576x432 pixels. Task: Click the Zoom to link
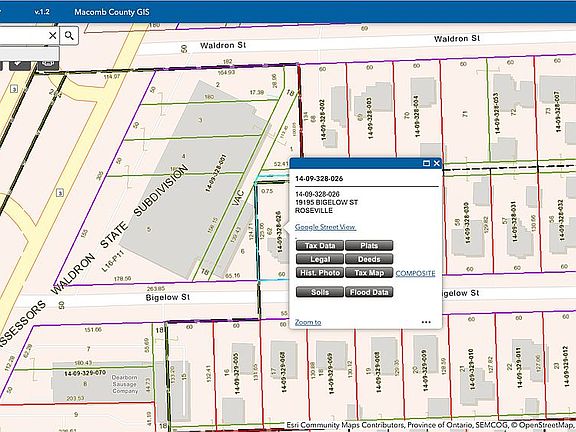308,322
